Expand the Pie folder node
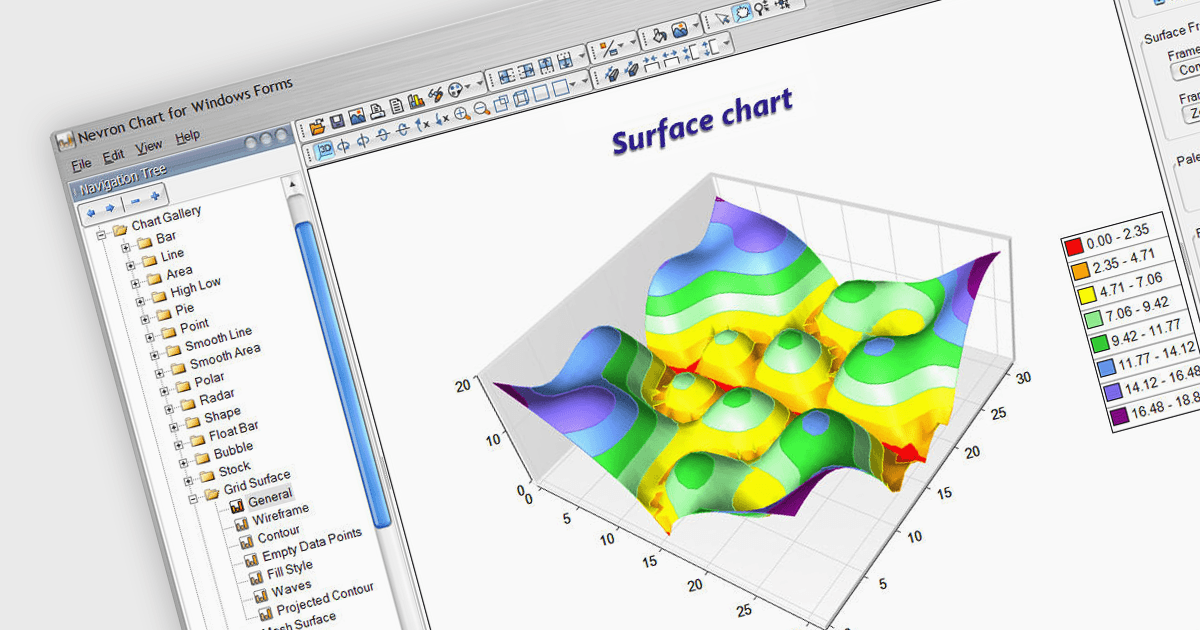The image size is (1200, 630). click(x=145, y=319)
